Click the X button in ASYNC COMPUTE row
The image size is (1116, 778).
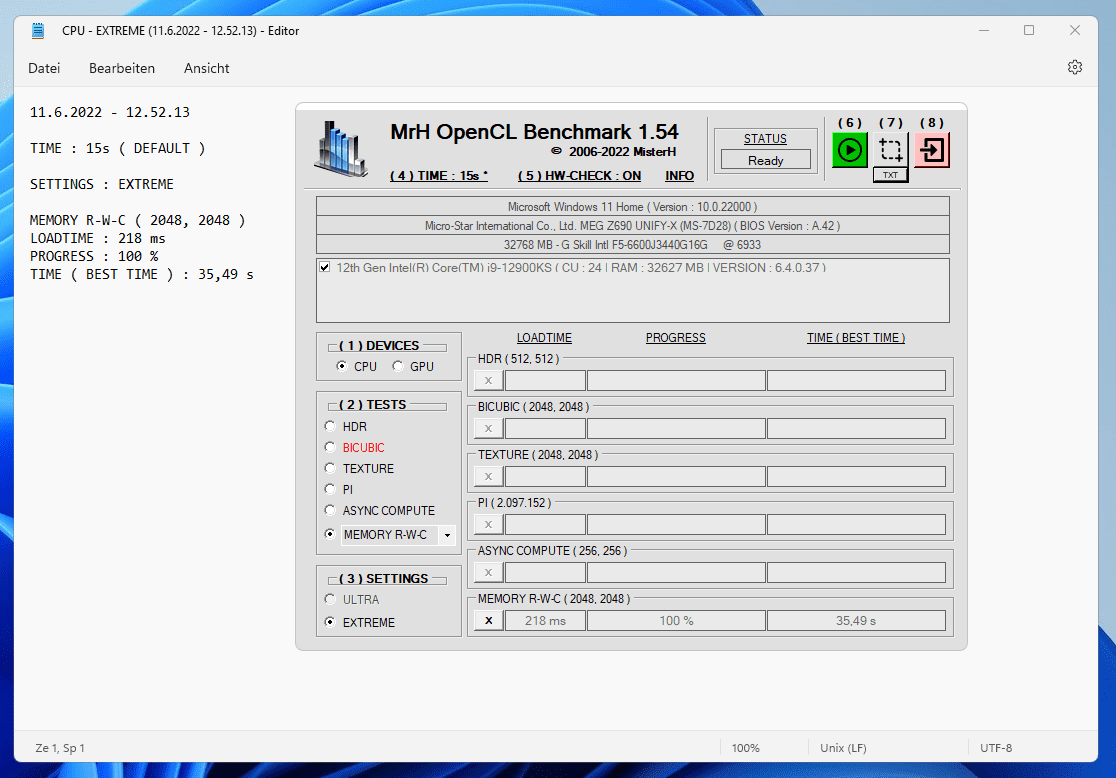[488, 572]
